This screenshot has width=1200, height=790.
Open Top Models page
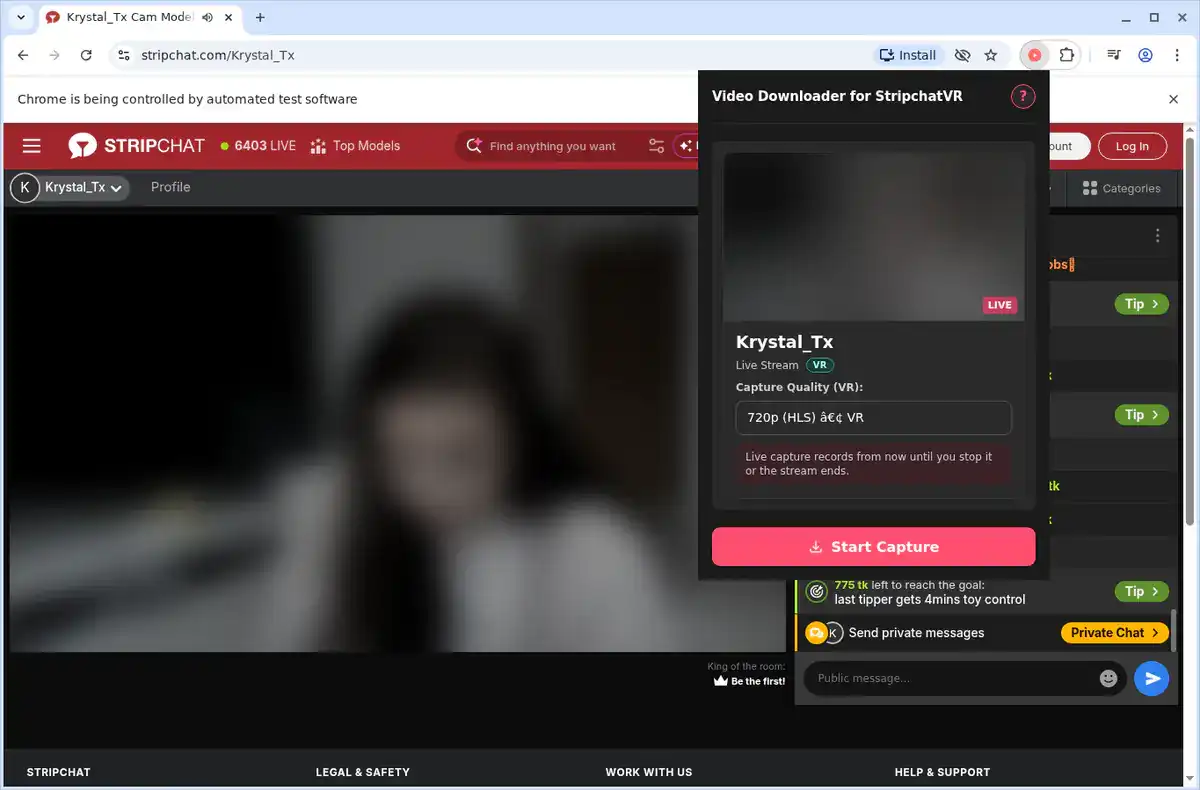355,146
